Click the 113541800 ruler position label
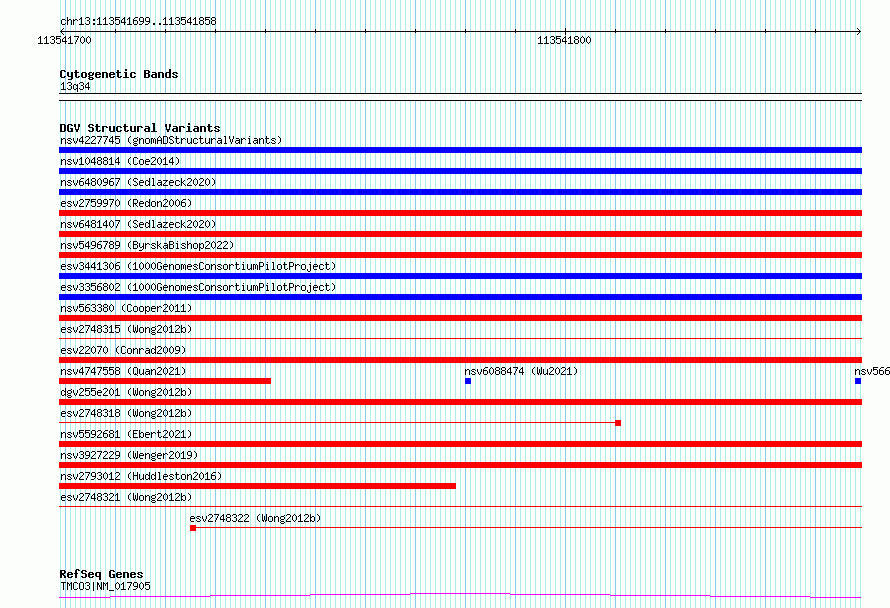The height and width of the screenshot is (608, 890). pos(564,40)
